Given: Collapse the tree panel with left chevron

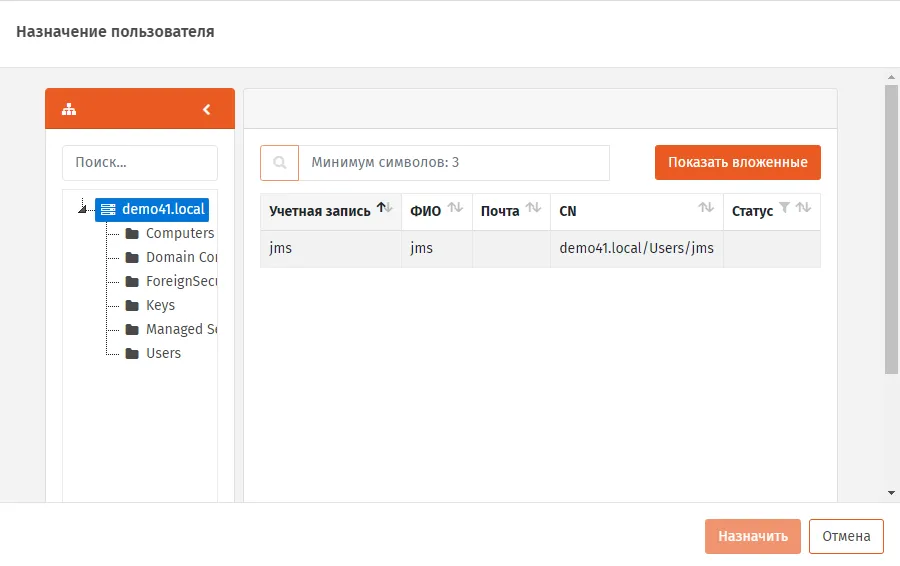Looking at the screenshot, I should [207, 109].
